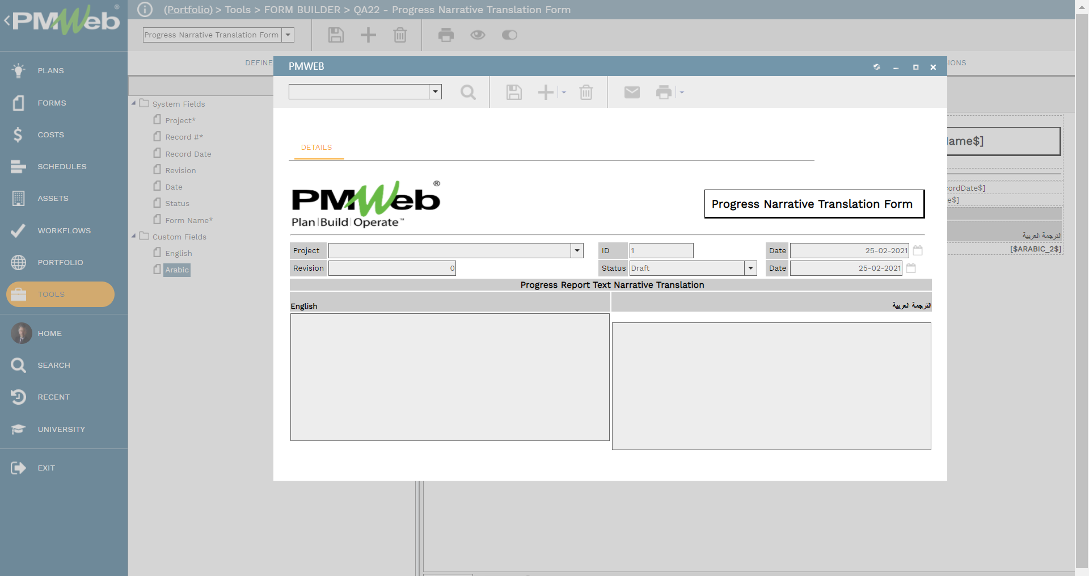Select the Project* system field

tap(180, 120)
